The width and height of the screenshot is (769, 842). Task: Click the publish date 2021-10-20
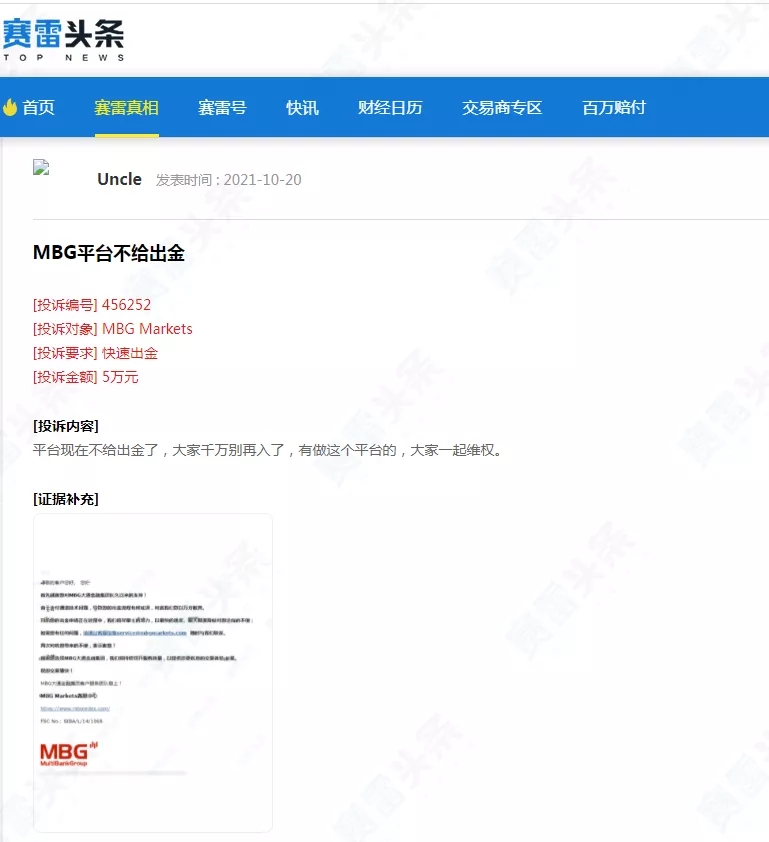(x=263, y=180)
